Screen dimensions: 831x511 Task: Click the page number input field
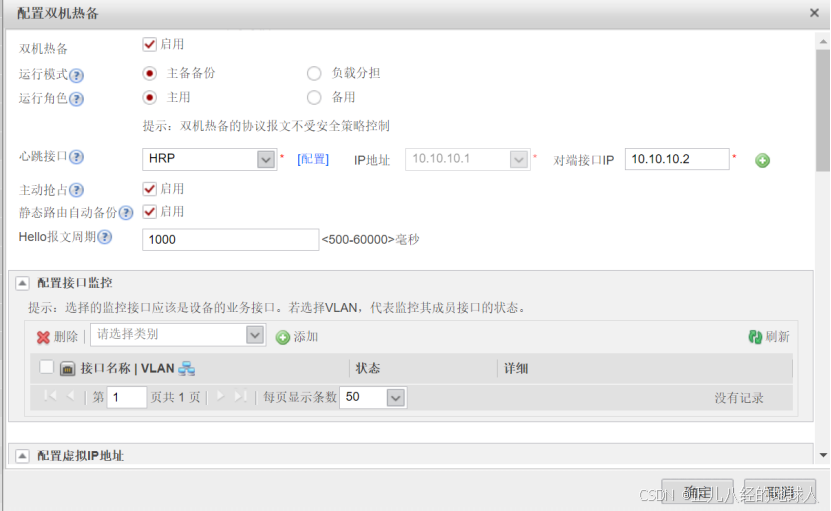tap(127, 397)
